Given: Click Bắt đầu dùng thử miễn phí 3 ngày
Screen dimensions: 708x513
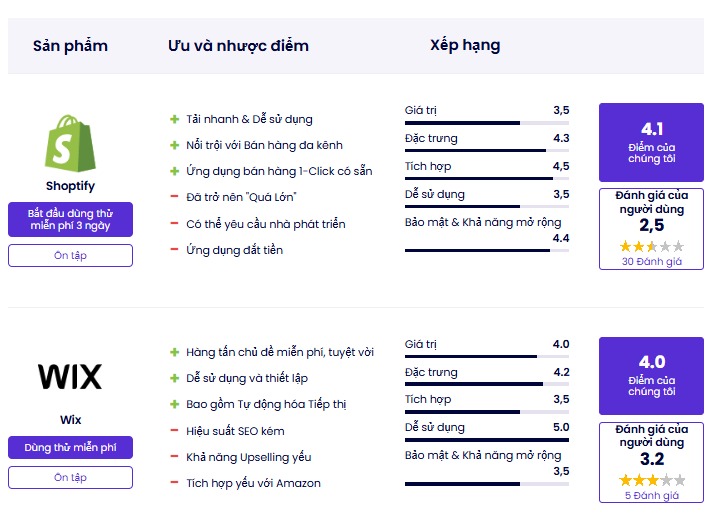Looking at the screenshot, I should click(70, 219).
